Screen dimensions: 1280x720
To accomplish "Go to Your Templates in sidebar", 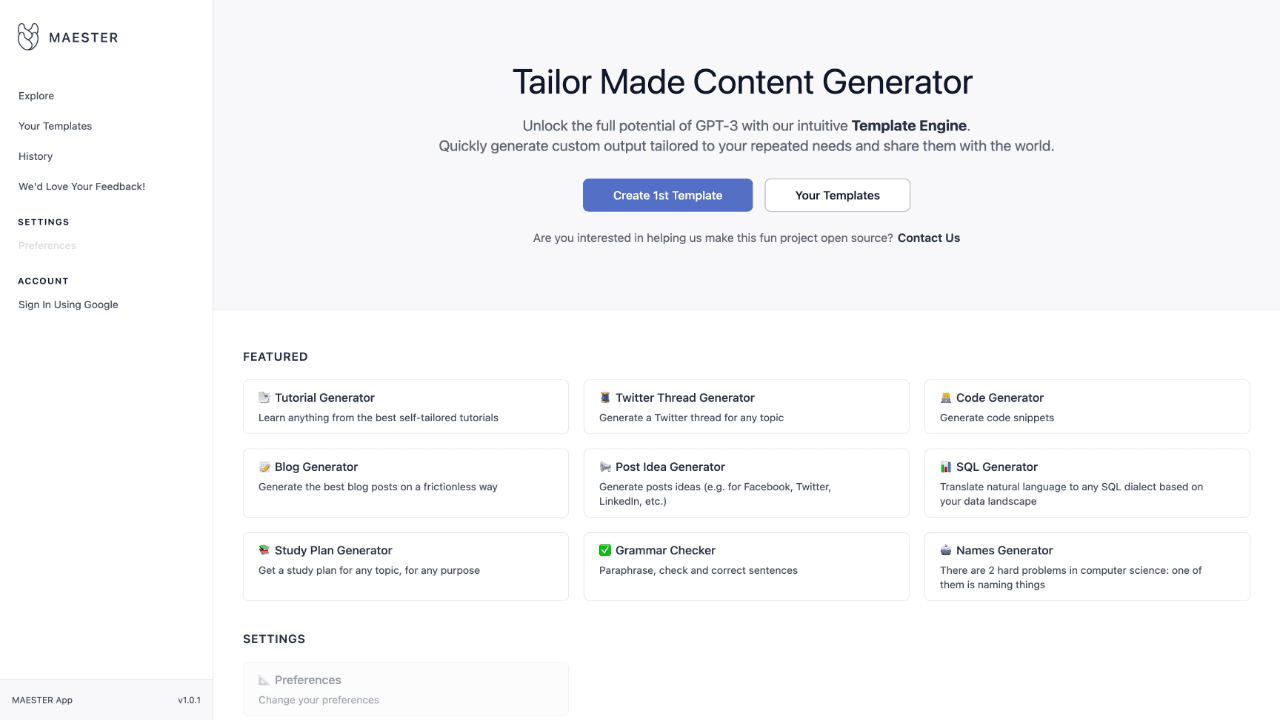I will (55, 126).
